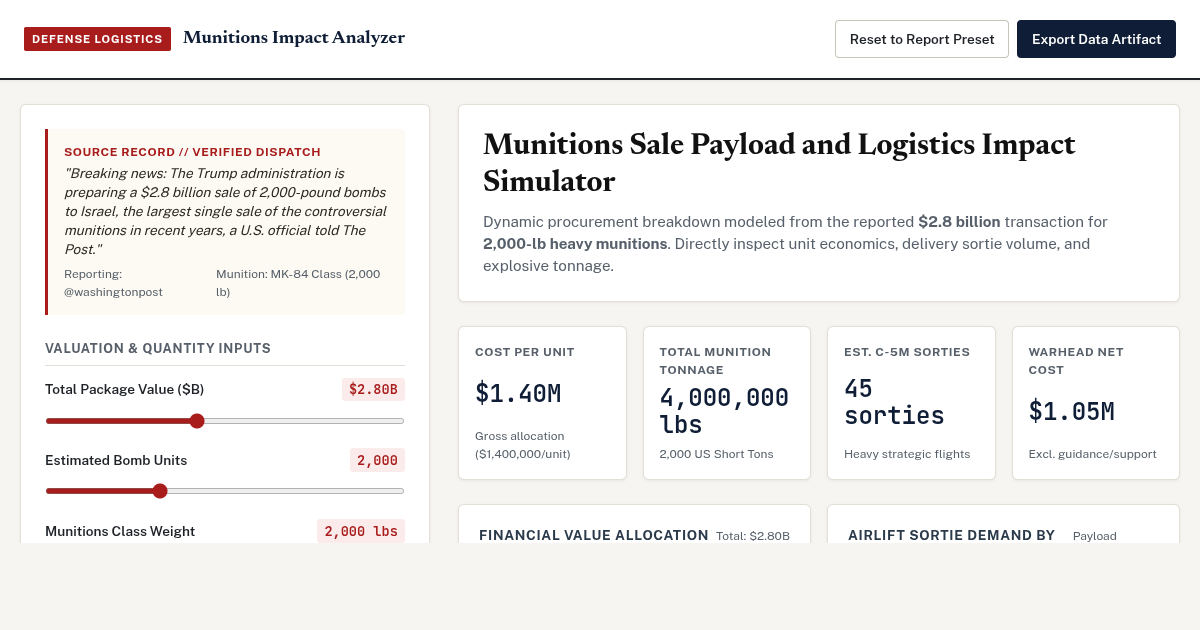This screenshot has width=1200, height=630.
Task: Click the Estimated Bomb Units label
Action: [x=116, y=460]
